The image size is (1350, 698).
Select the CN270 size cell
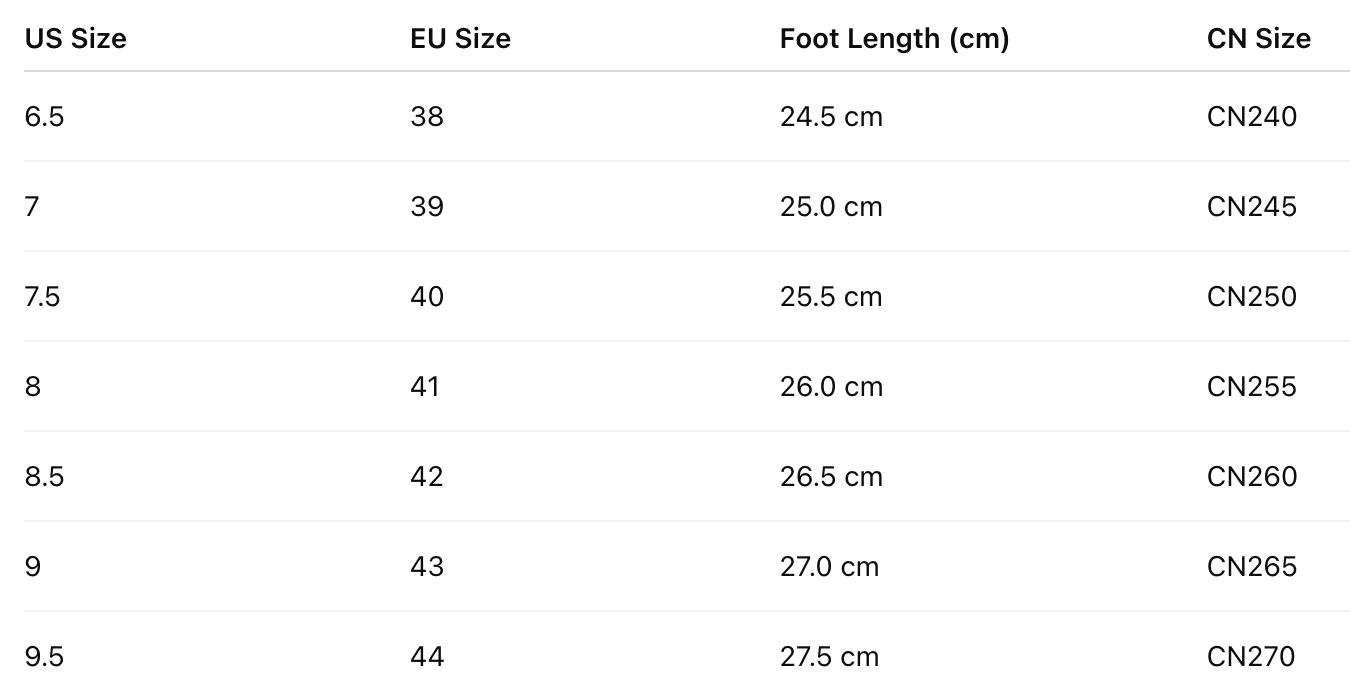[x=1251, y=657]
